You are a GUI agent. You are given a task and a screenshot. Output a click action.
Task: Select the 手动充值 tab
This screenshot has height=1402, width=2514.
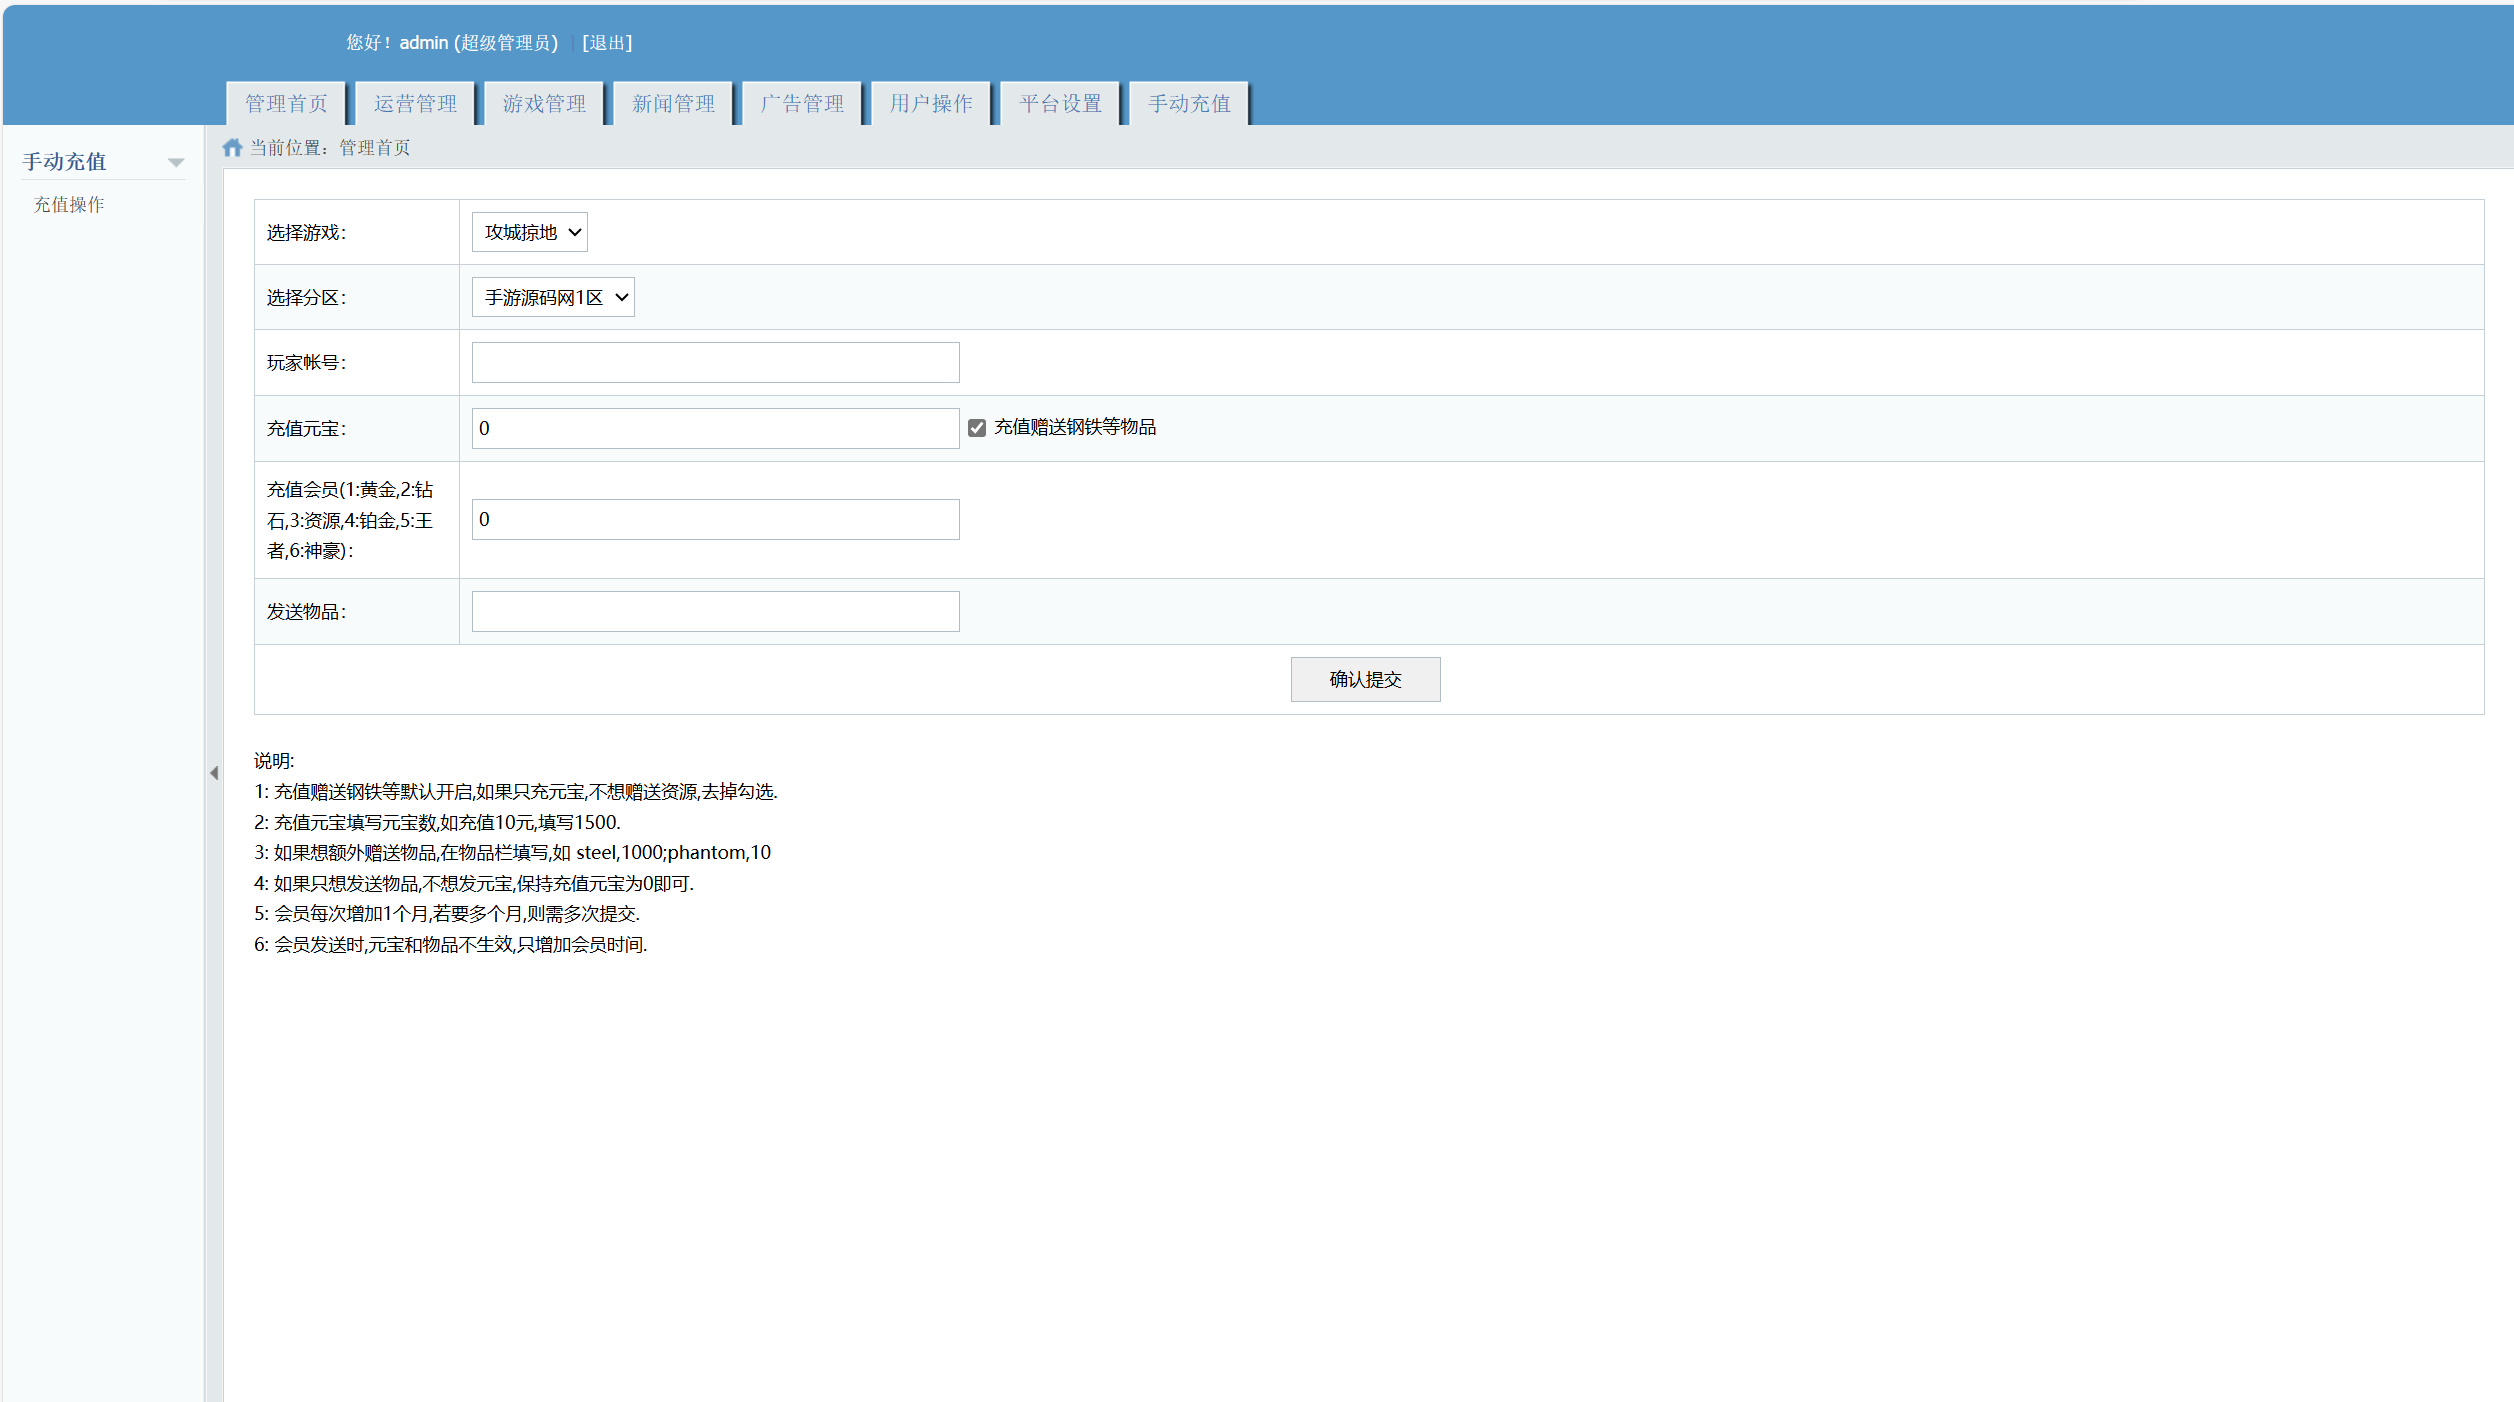(1189, 104)
